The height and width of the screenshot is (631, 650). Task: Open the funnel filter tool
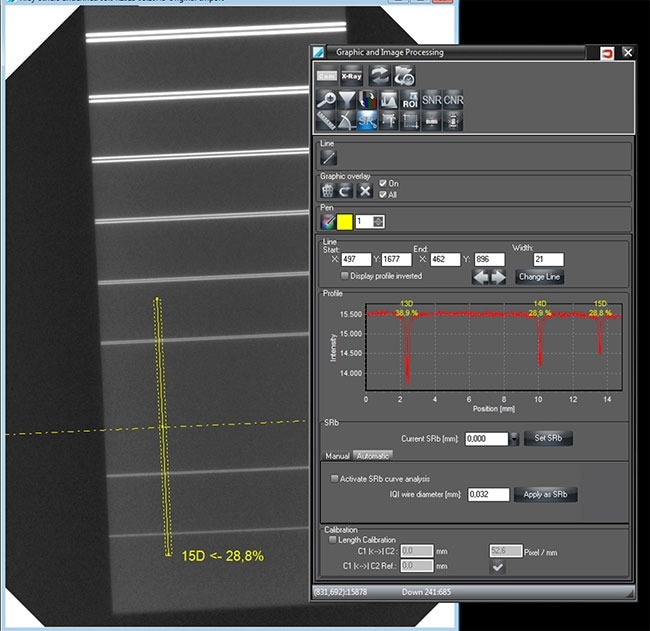point(347,100)
